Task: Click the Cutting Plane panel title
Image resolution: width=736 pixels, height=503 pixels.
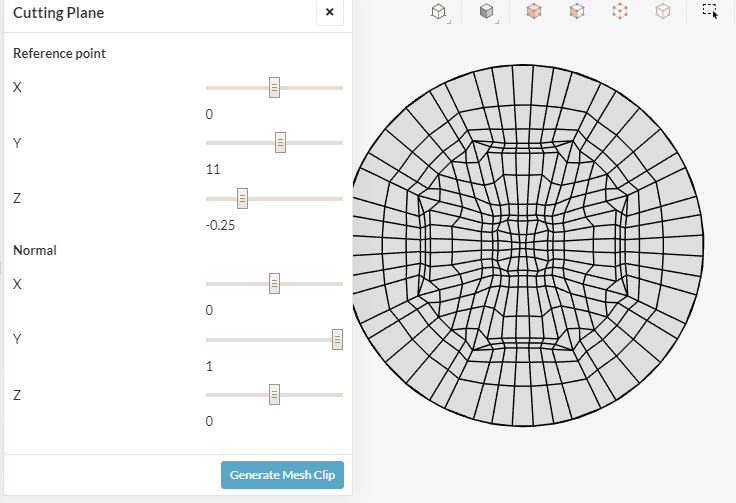Action: click(x=58, y=13)
